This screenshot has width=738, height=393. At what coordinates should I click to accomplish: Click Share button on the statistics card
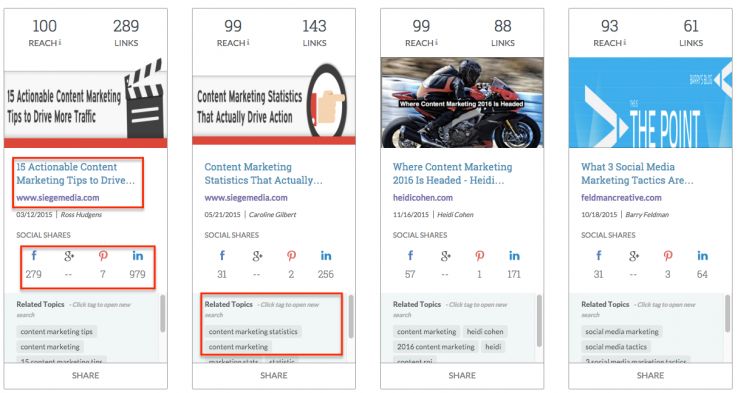coord(274,376)
